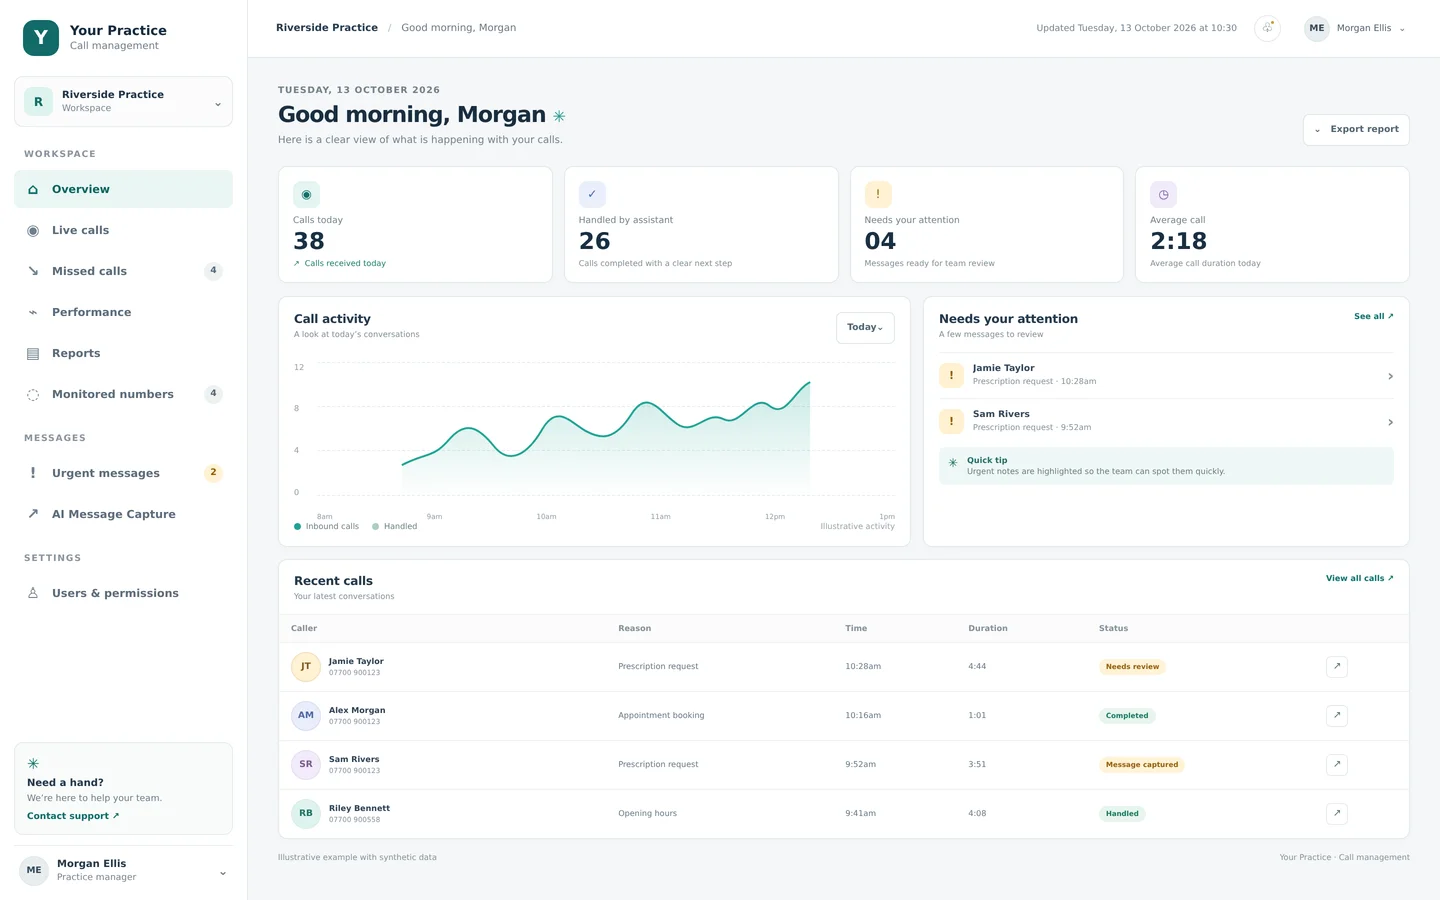Screen dimensions: 1440x900
Task: Expand Jamie Taylor's attention message chevron
Action: tap(1390, 377)
